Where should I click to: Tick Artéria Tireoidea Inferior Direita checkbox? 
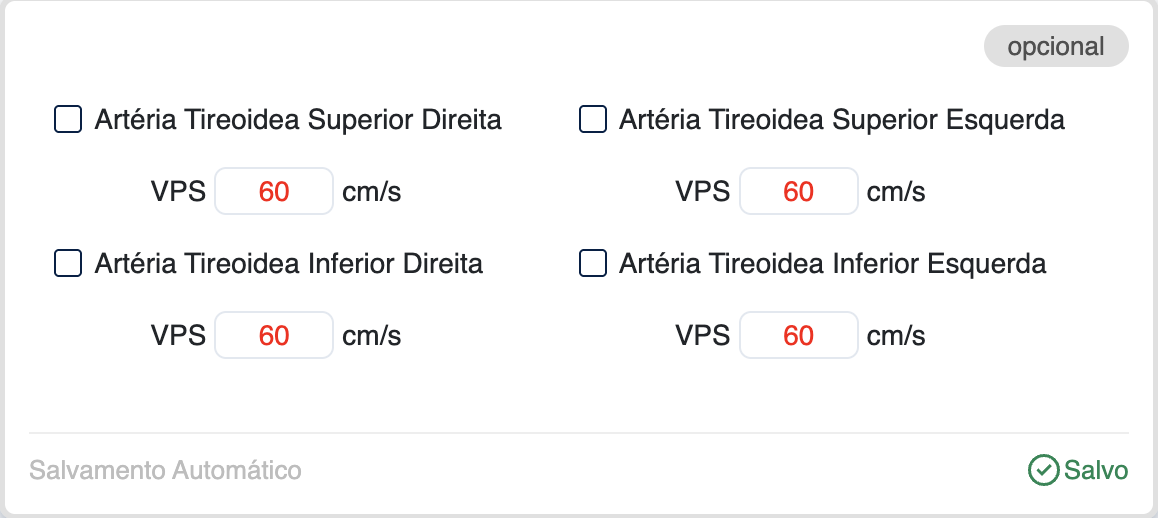coord(68,264)
